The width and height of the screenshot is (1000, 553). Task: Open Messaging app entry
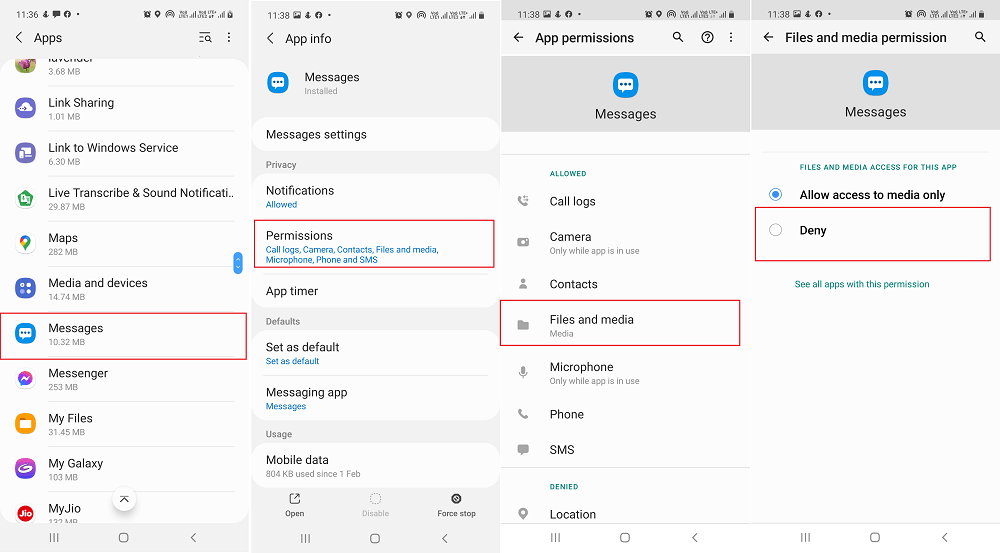(375, 399)
